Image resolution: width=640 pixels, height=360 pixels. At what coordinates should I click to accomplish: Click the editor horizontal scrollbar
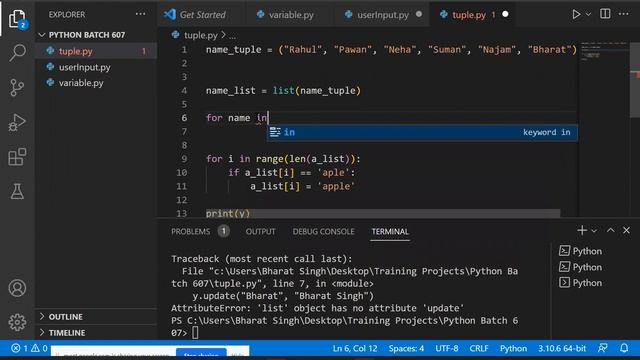tap(383, 213)
